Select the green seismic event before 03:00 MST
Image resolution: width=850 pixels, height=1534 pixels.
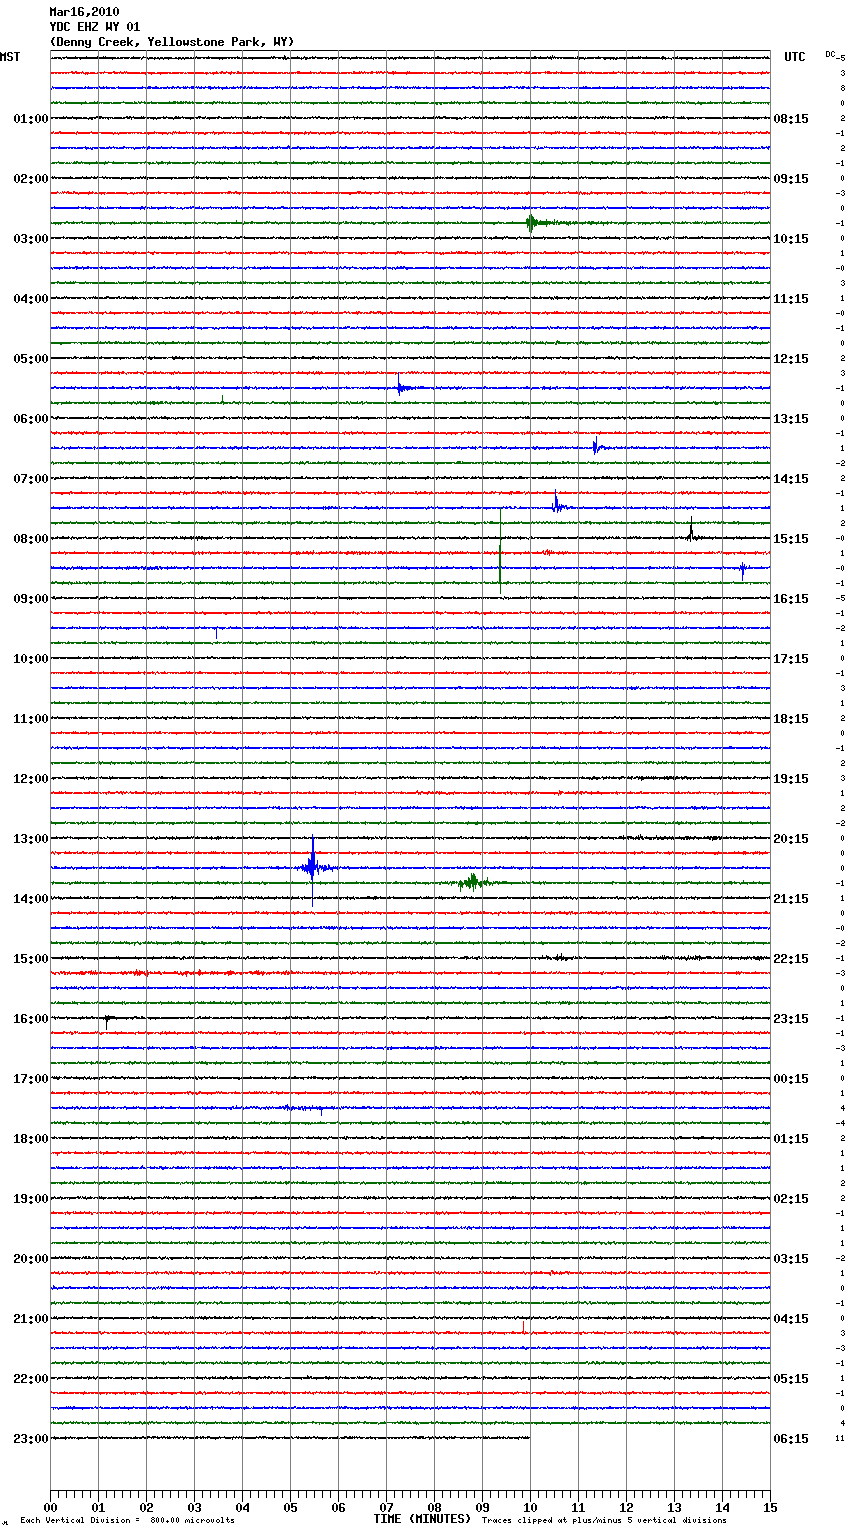point(531,222)
